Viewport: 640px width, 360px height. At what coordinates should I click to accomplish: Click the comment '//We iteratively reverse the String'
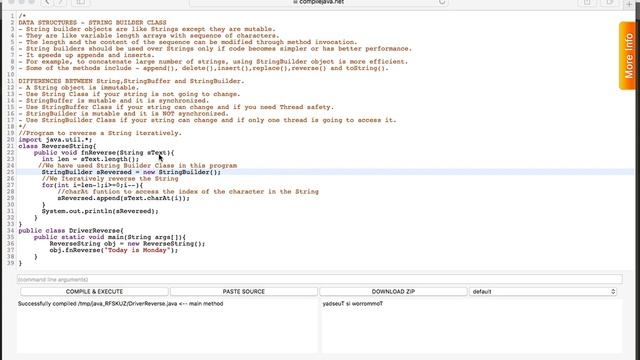[110, 179]
